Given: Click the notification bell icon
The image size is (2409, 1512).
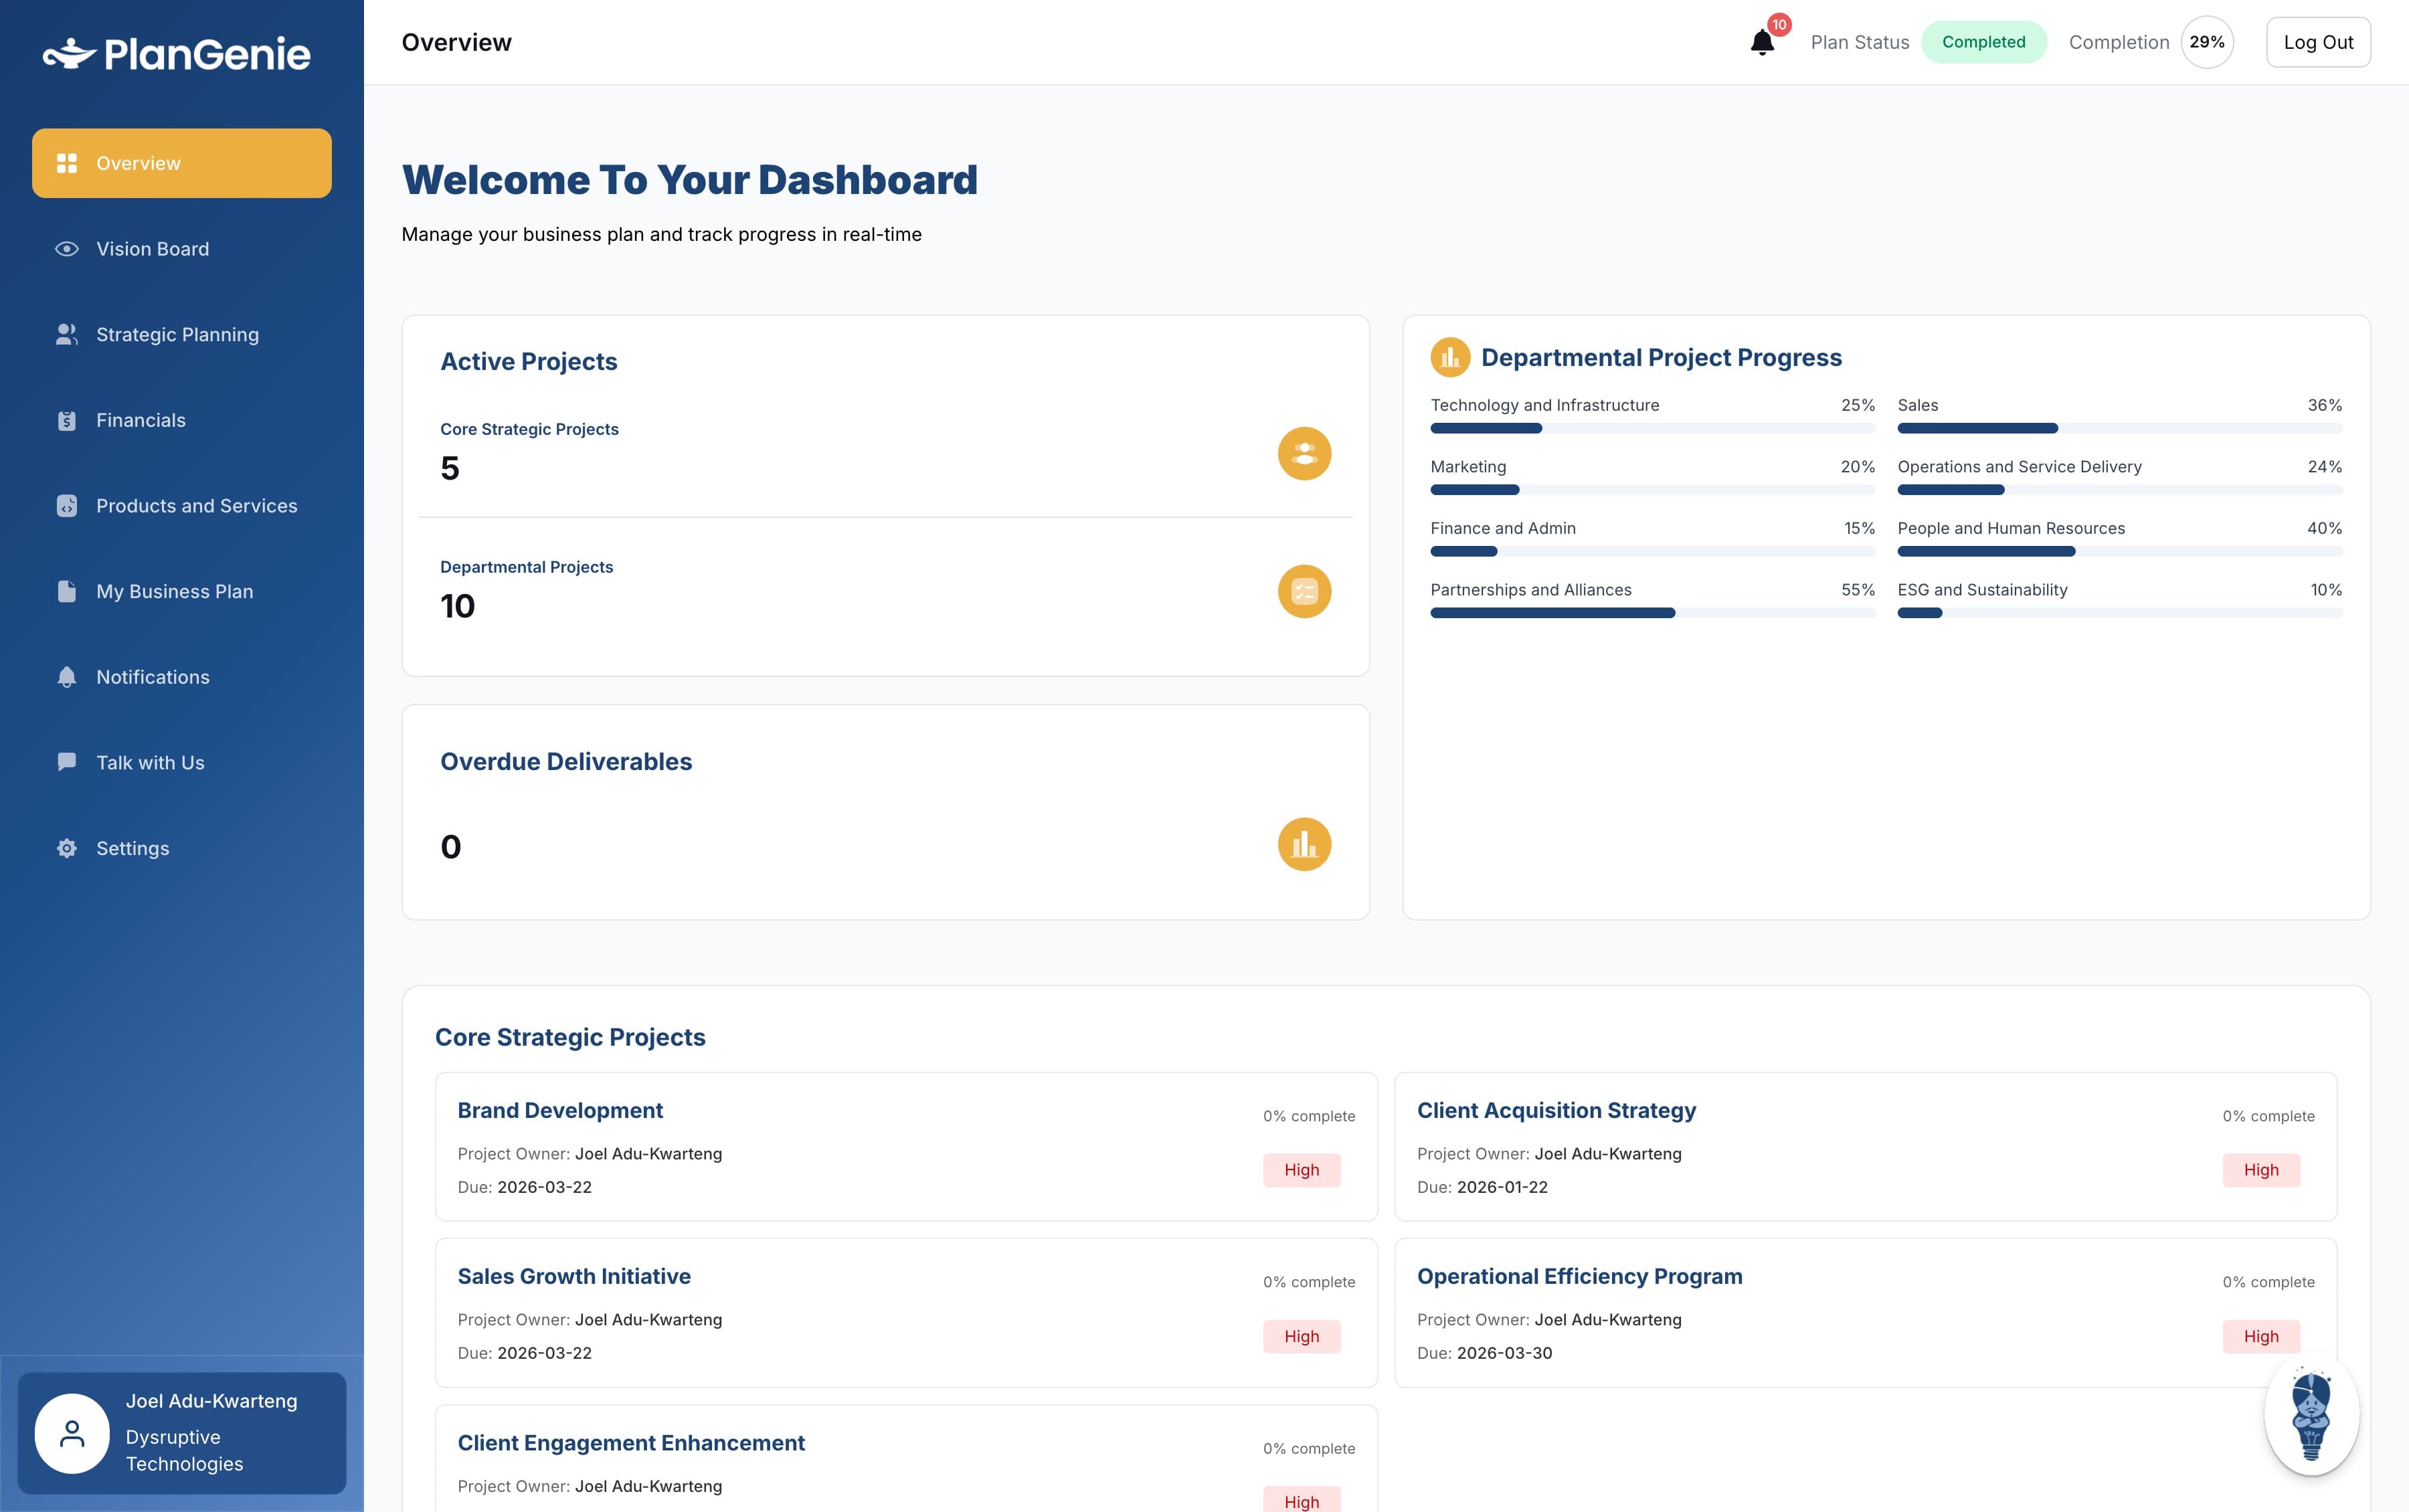Looking at the screenshot, I should (x=1762, y=42).
